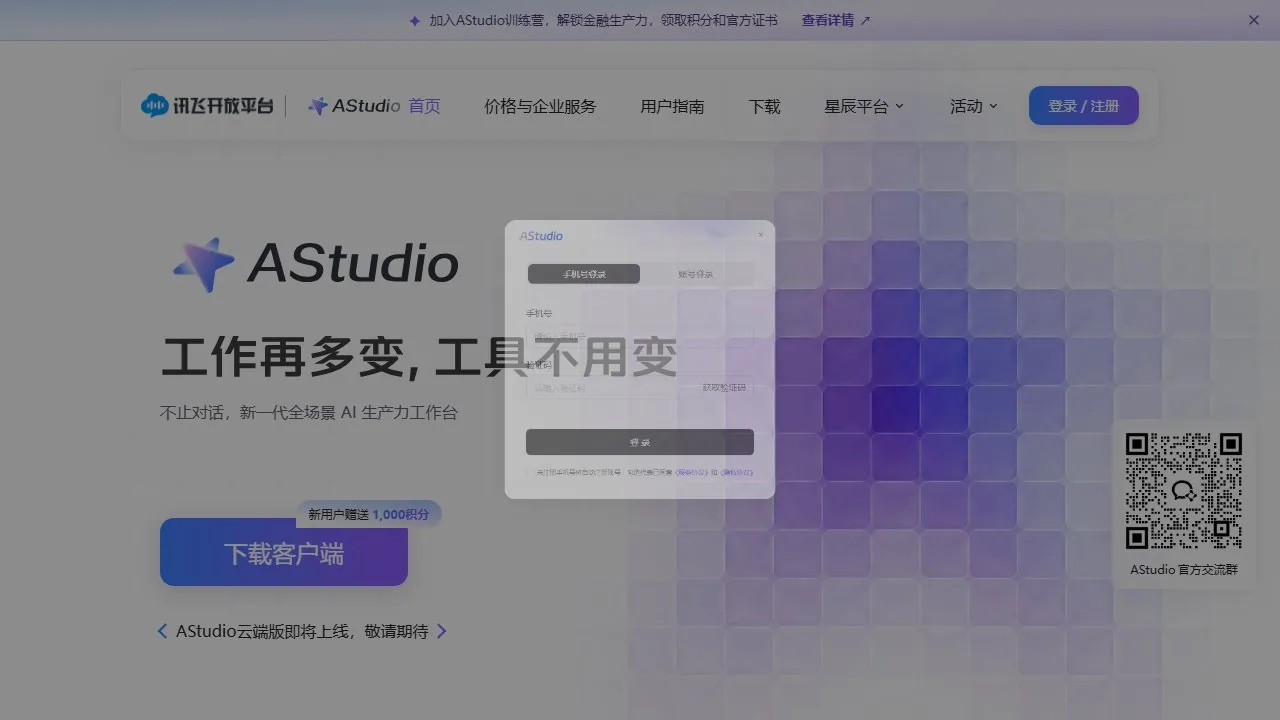Click the large AStudio hero logo
This screenshot has height=720, width=1280.
[x=315, y=264]
